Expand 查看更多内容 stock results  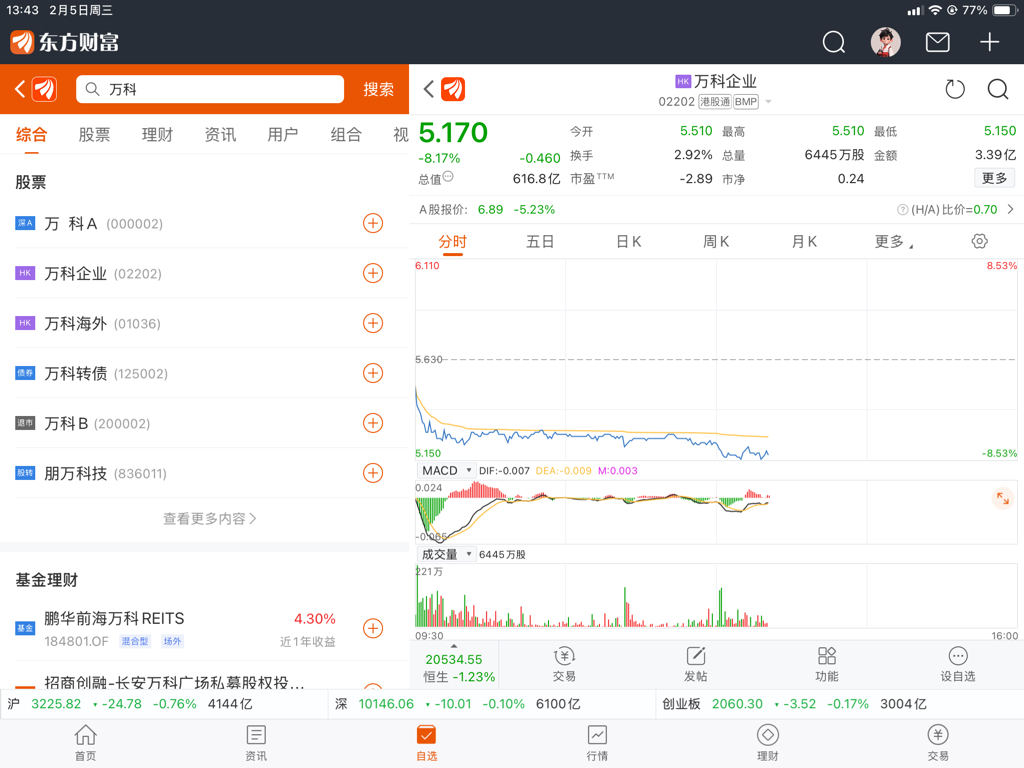(x=210, y=519)
